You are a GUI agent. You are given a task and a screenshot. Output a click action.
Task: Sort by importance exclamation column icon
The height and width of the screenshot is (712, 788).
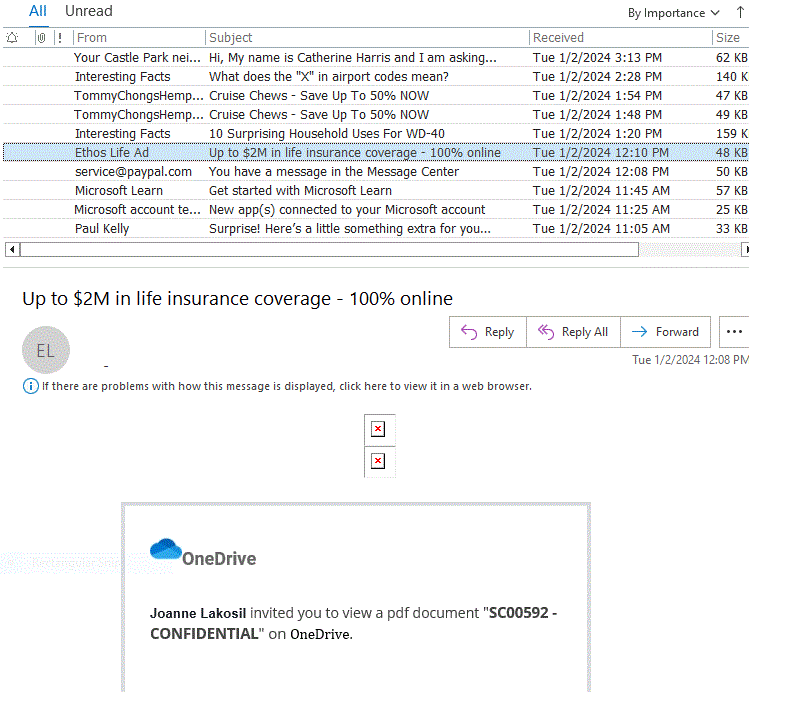[x=60, y=38]
